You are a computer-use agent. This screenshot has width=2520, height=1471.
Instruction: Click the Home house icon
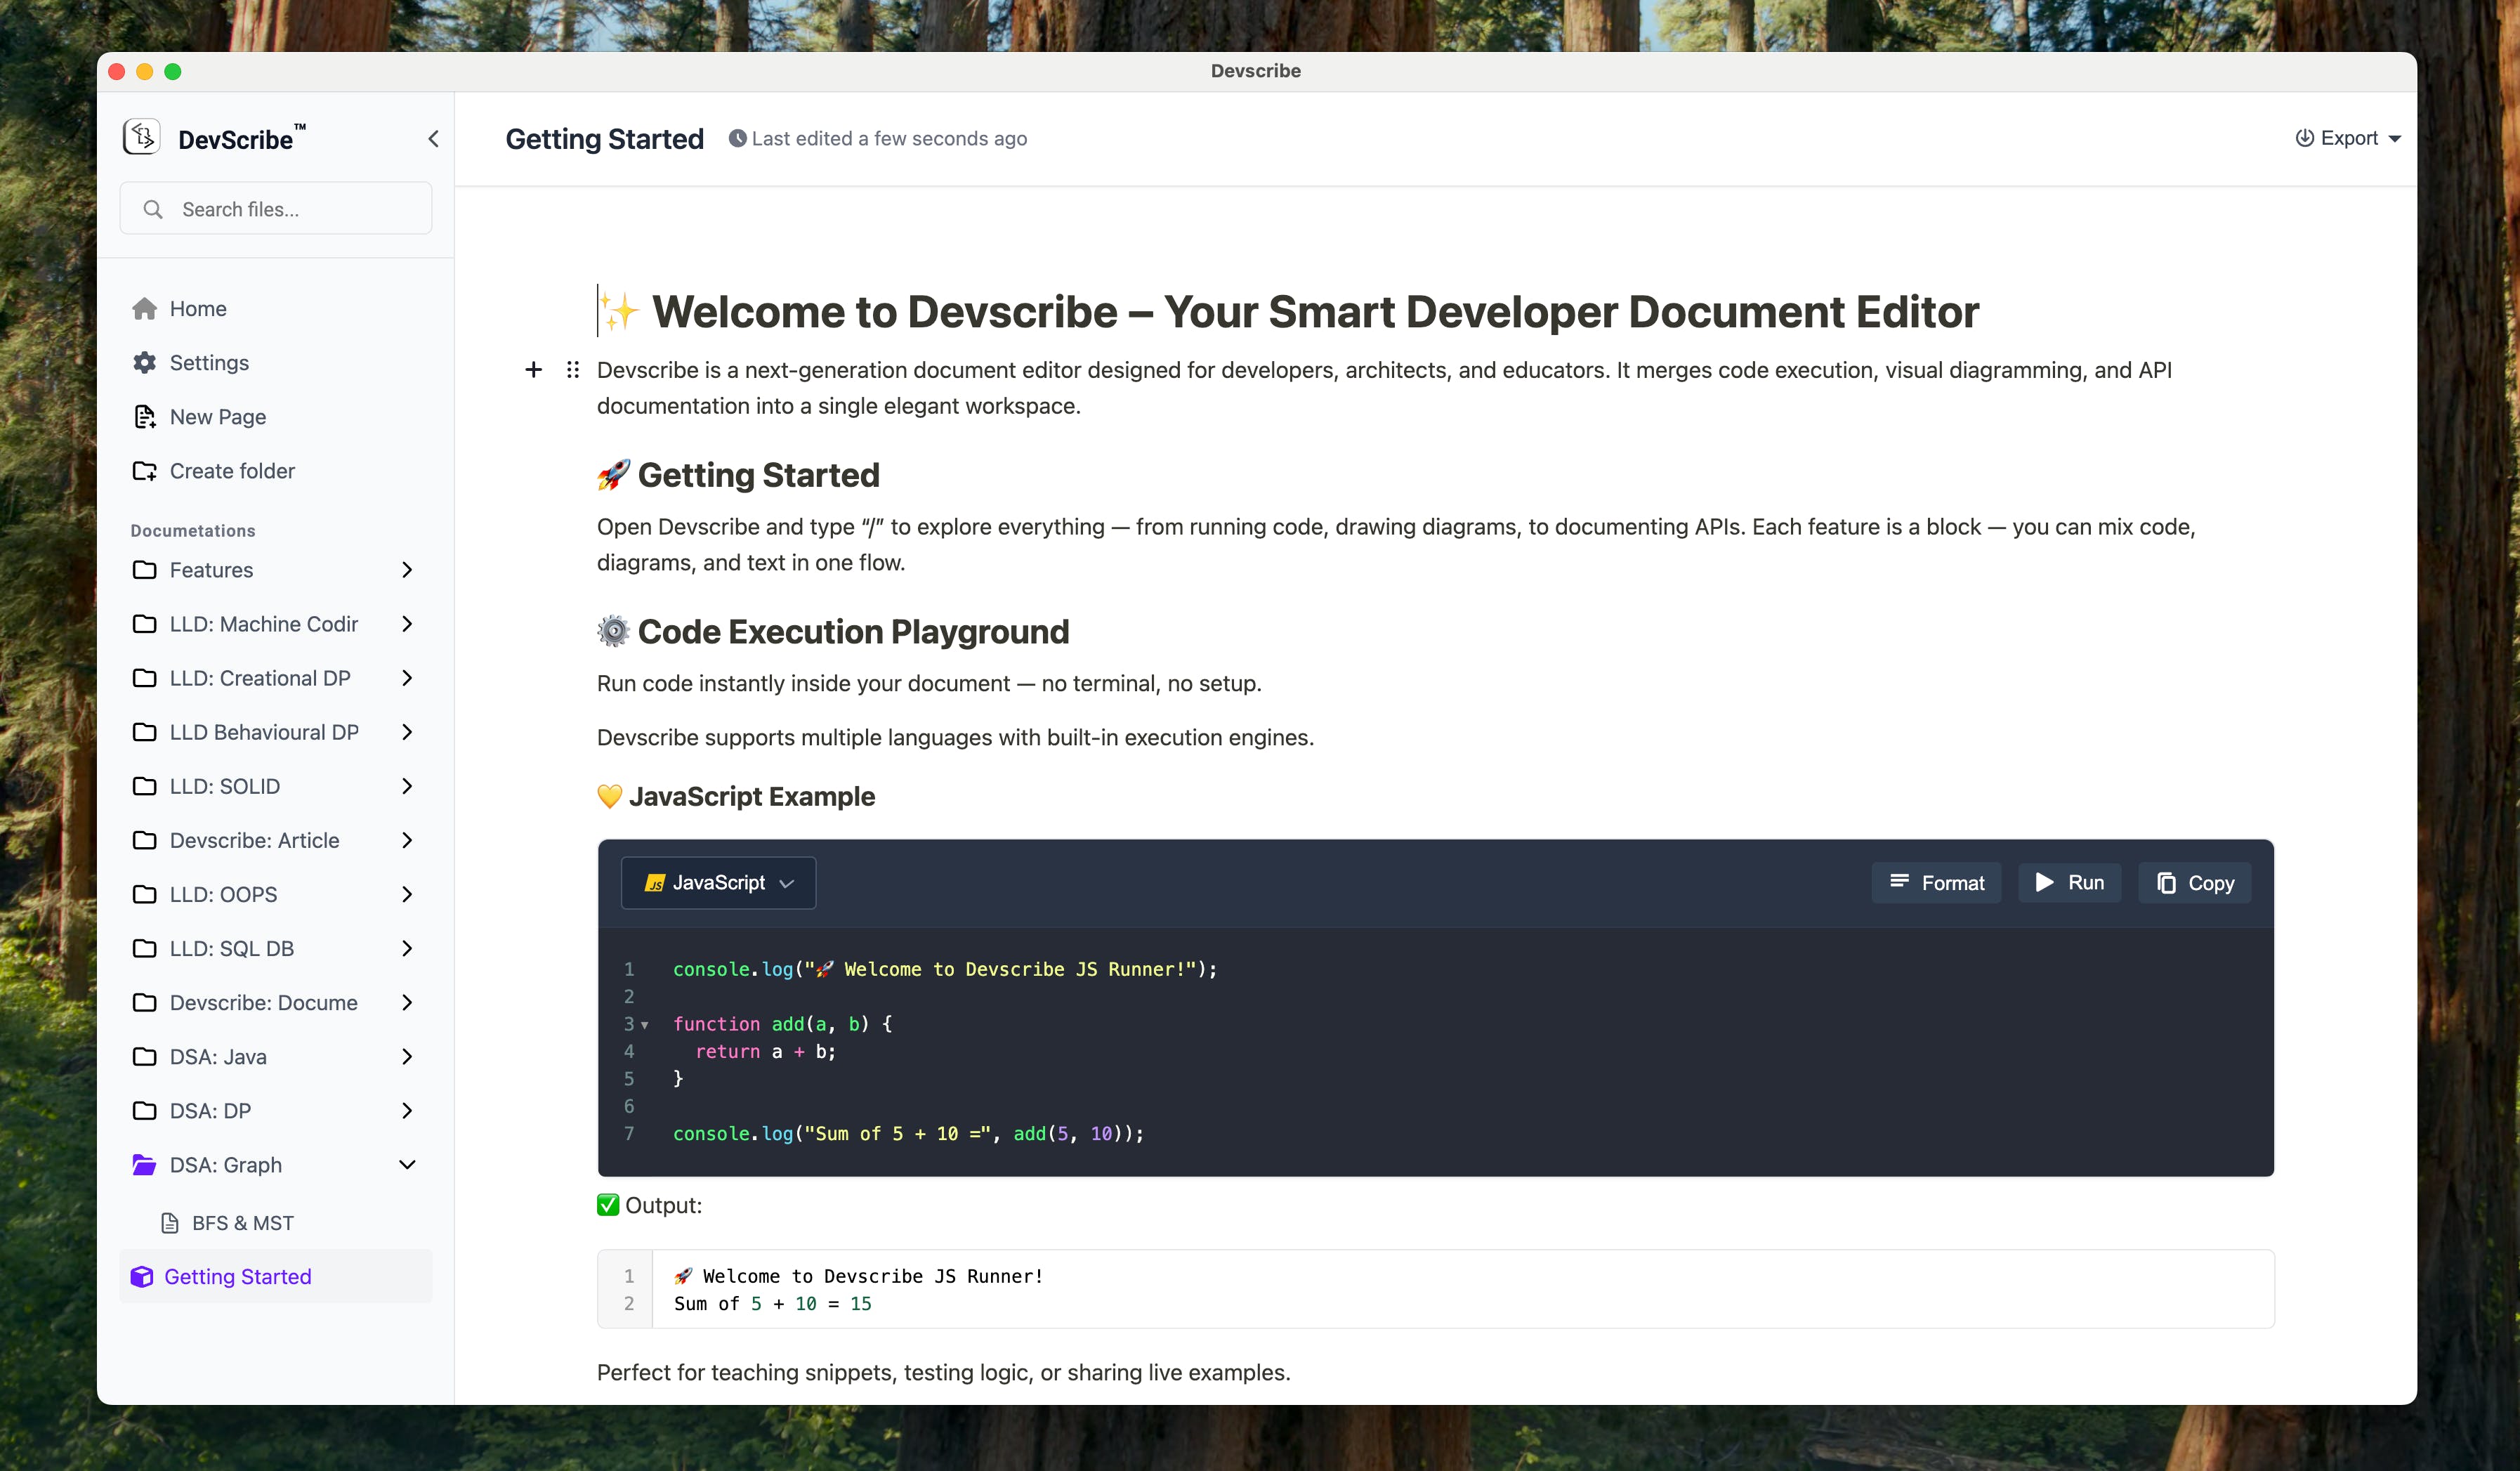(145, 309)
